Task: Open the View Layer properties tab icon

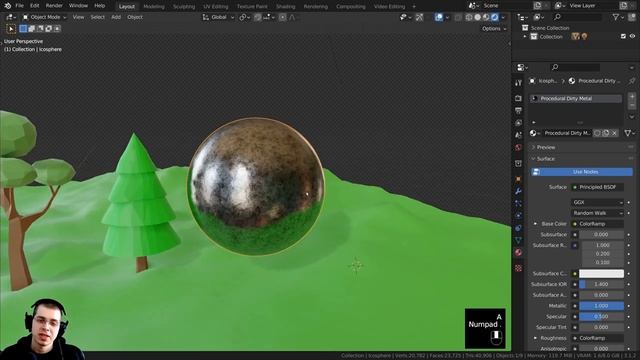Action: pos(518,123)
